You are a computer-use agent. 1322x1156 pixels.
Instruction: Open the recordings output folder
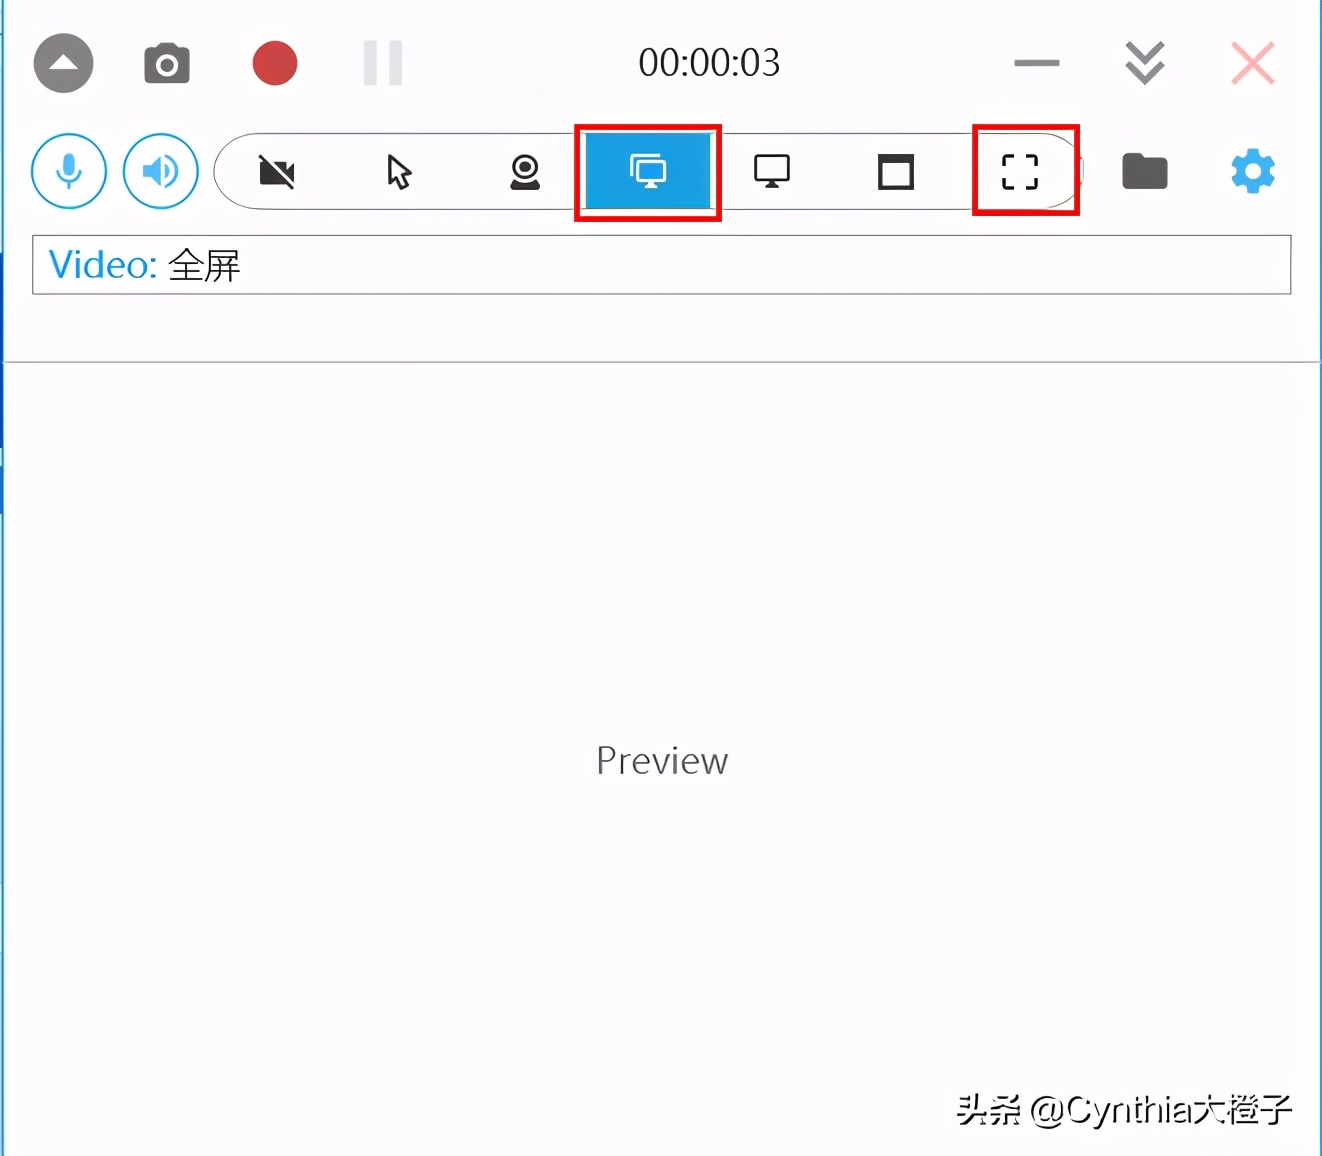point(1144,171)
